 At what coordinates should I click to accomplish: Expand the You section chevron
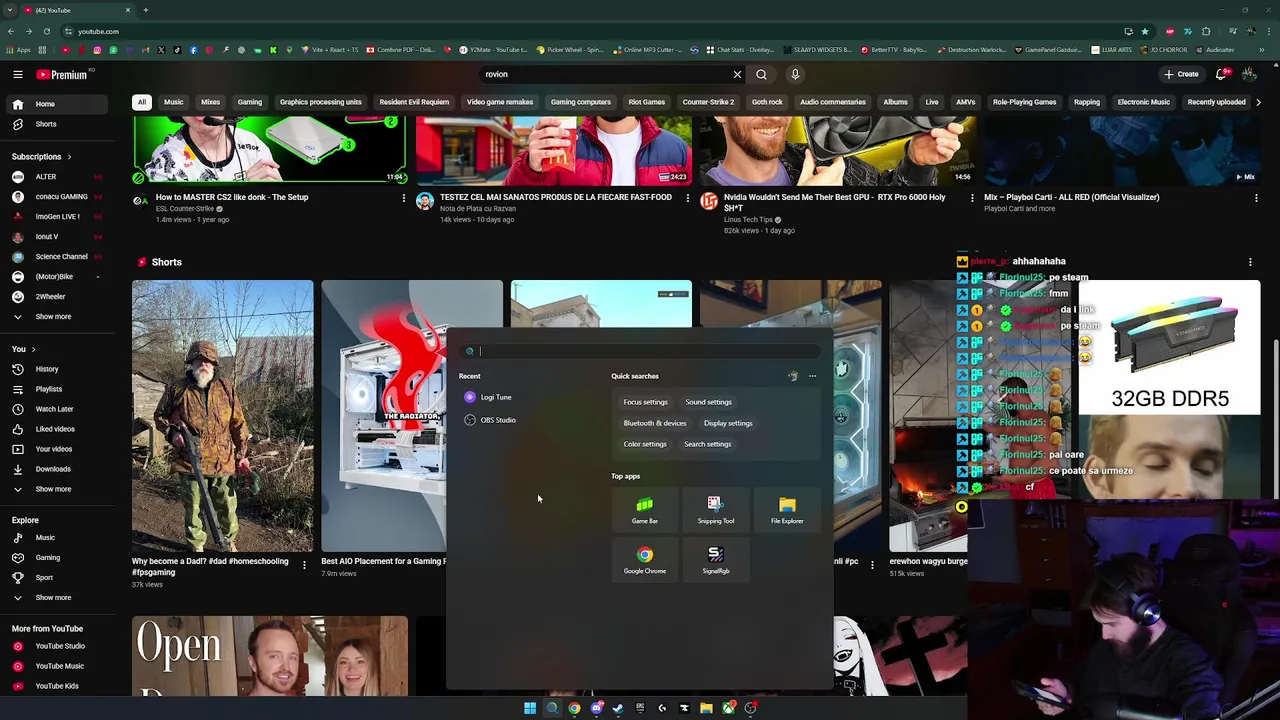(33, 349)
